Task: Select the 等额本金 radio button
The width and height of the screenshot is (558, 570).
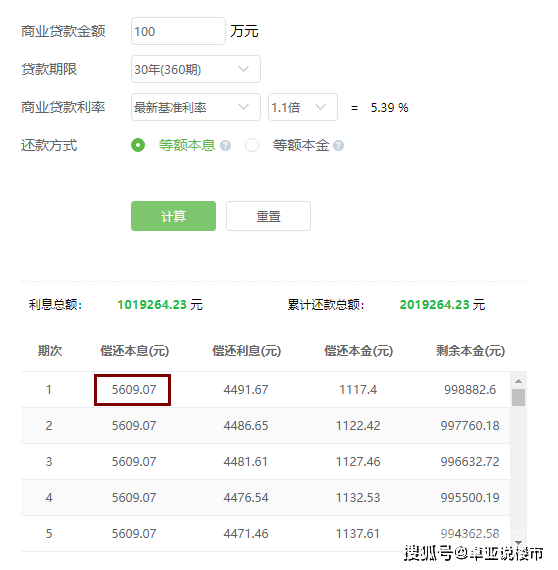Action: click(x=252, y=145)
